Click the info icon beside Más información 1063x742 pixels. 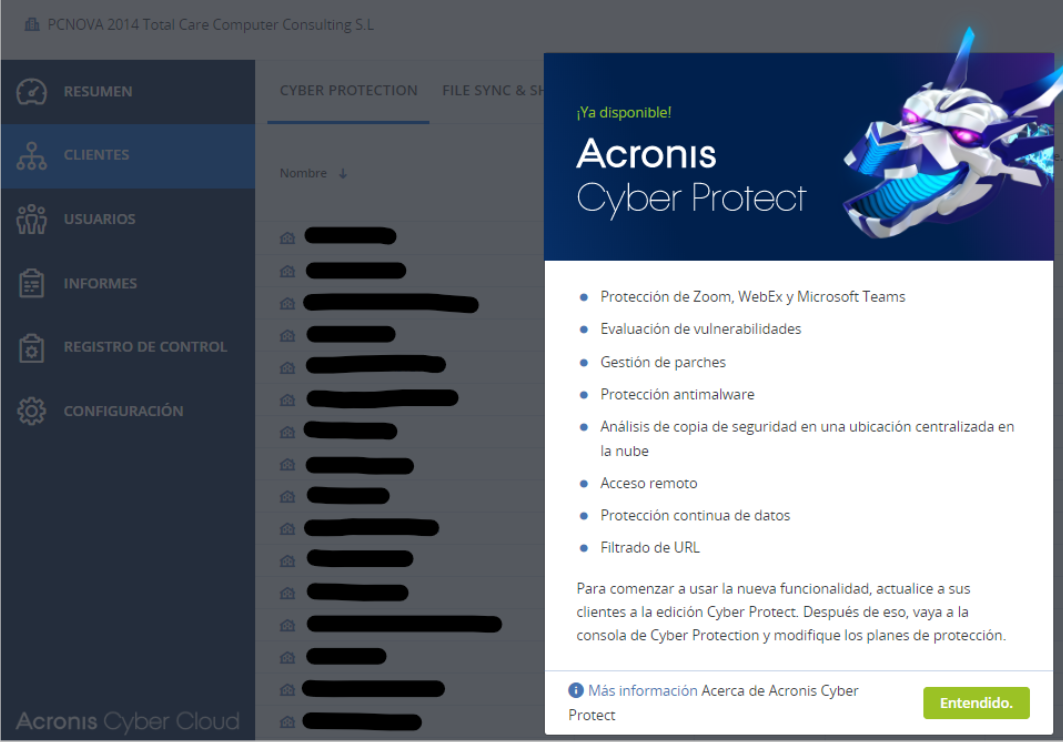click(x=576, y=690)
